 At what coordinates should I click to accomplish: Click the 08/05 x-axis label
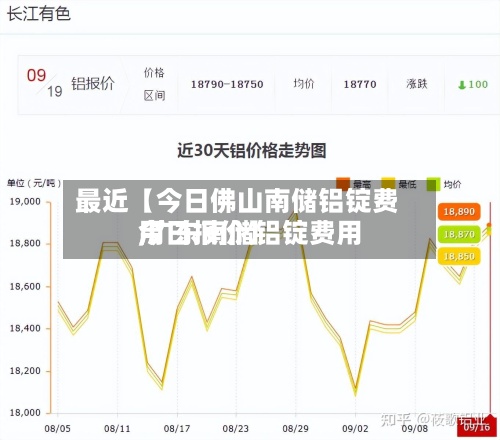(57, 428)
